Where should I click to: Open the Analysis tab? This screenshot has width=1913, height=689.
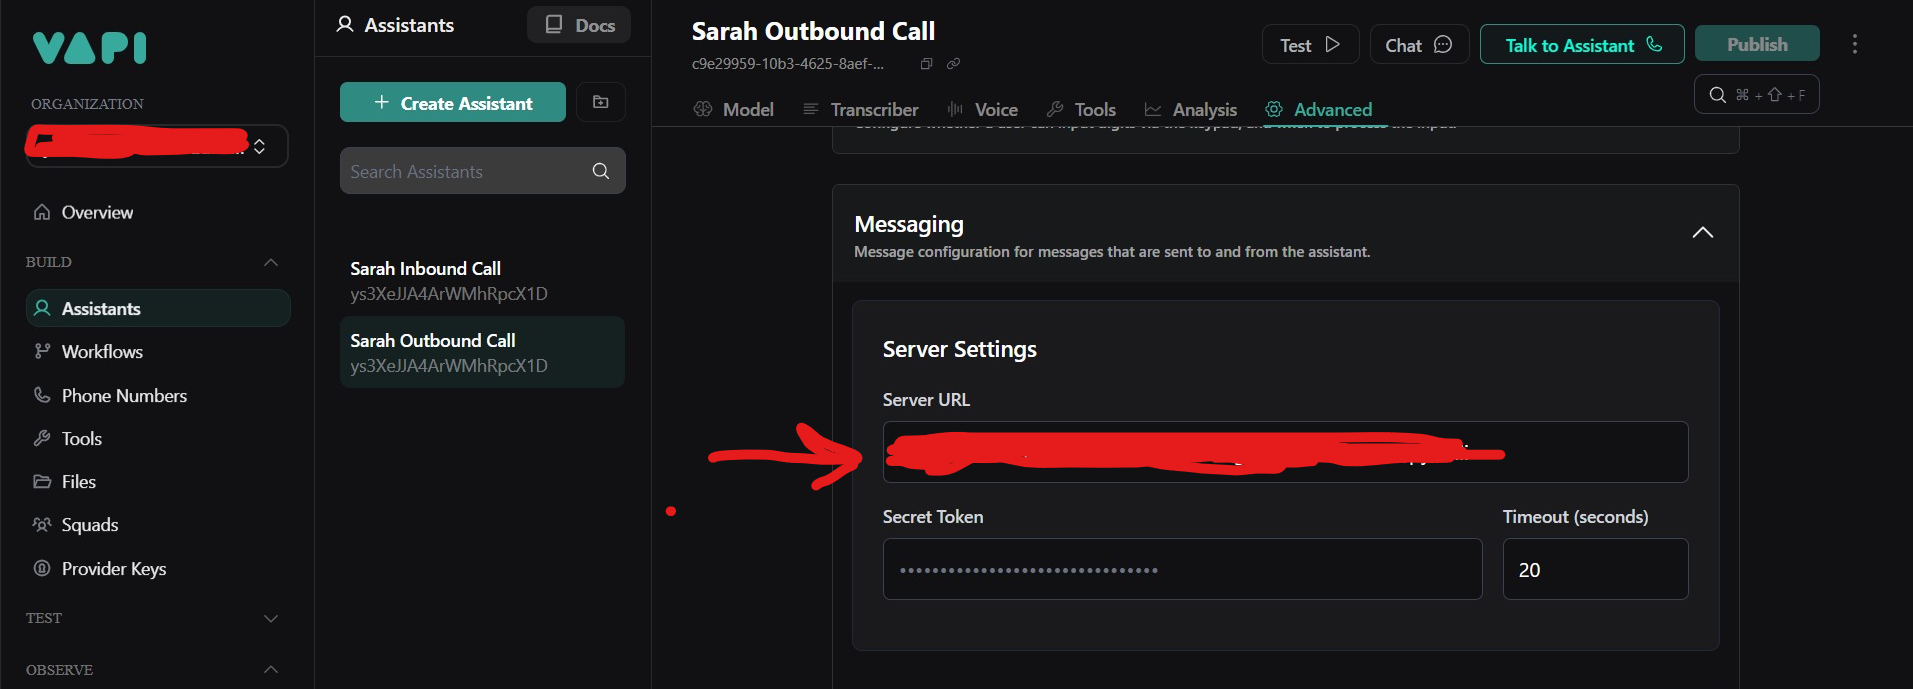coord(1191,109)
